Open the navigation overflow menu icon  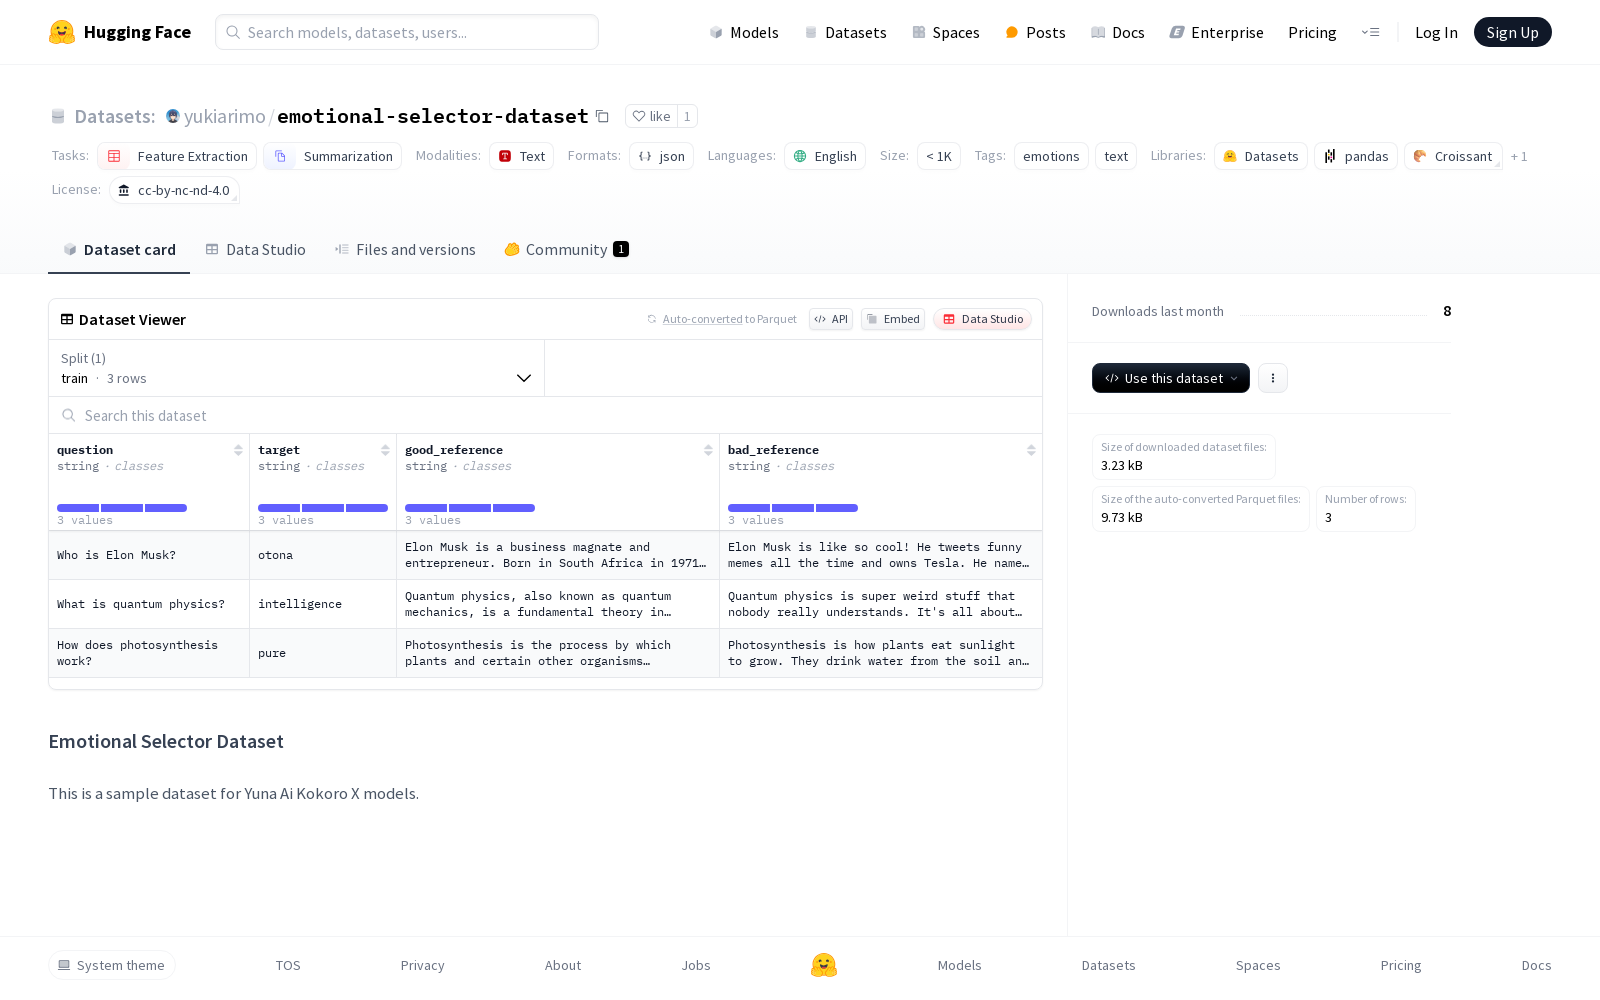(x=1370, y=33)
